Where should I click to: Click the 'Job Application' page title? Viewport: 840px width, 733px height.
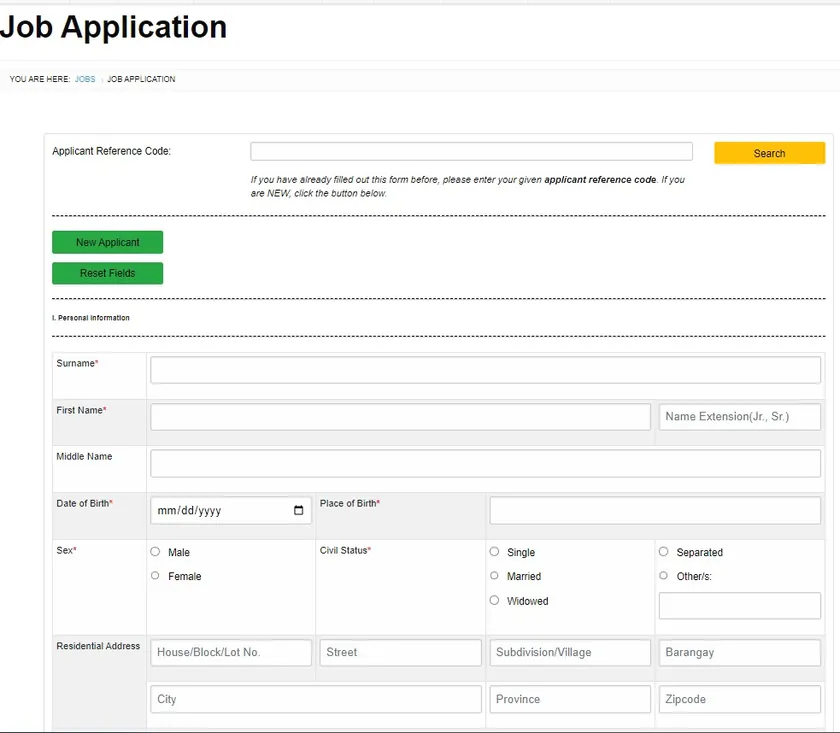(114, 27)
